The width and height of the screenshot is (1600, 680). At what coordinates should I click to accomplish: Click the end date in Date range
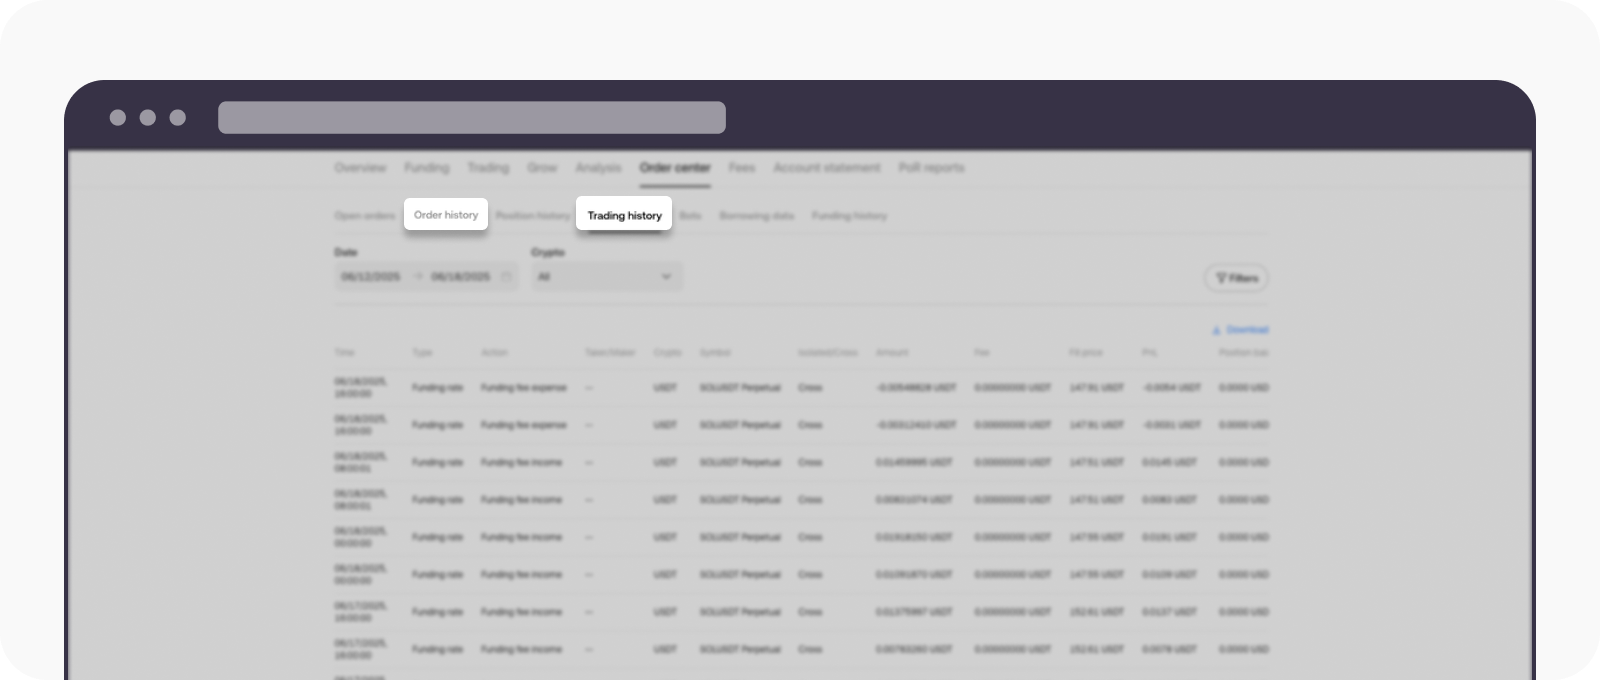click(x=460, y=277)
